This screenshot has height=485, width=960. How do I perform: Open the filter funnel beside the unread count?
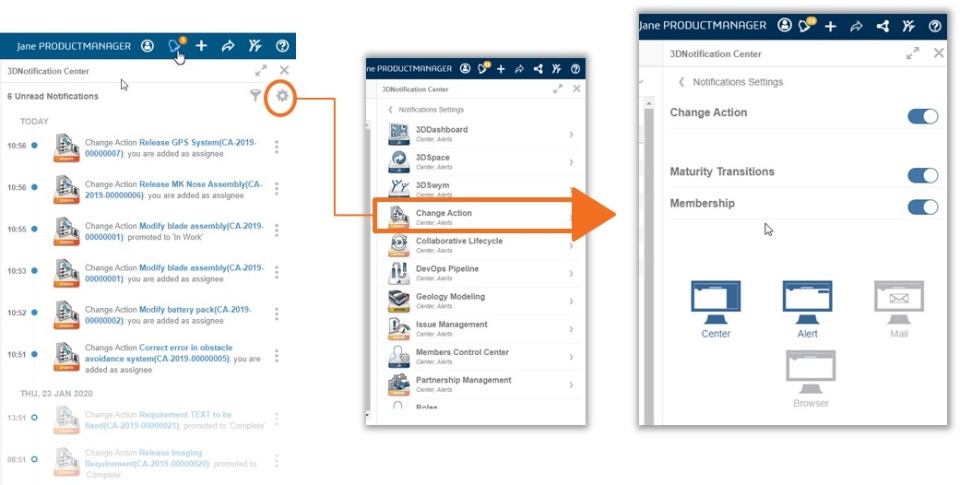tap(256, 96)
